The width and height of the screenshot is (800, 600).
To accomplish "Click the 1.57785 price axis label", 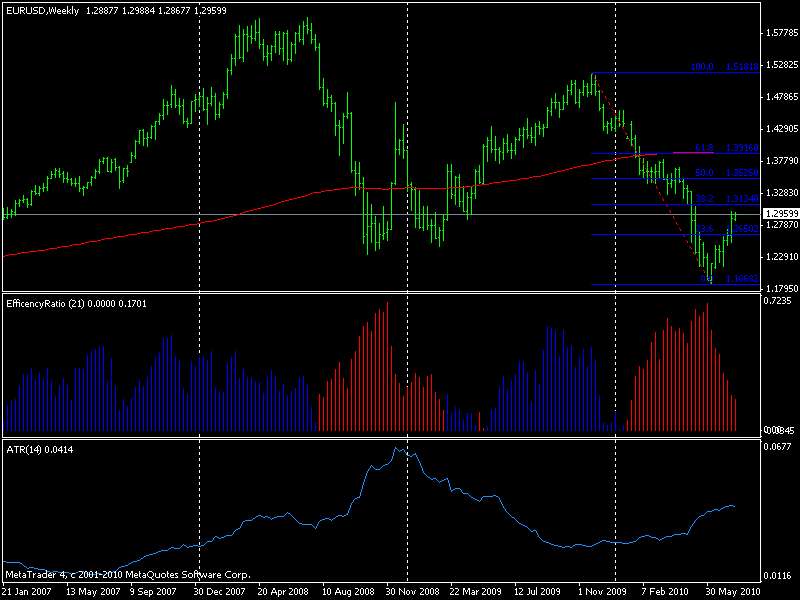I will 780,33.
